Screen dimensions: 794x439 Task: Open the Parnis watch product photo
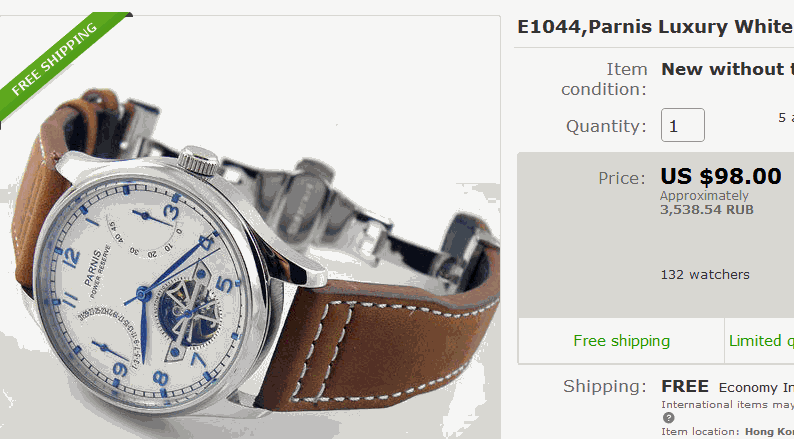250,227
